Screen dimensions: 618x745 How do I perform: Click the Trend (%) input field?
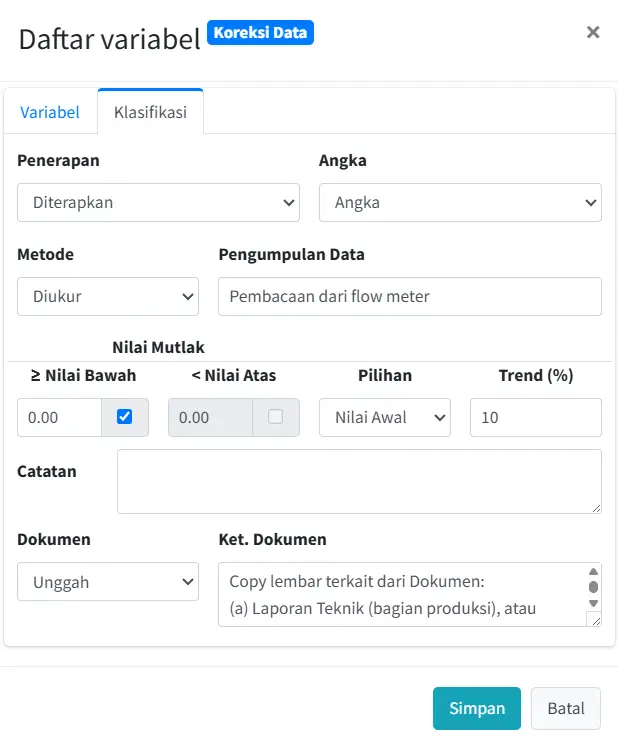535,417
